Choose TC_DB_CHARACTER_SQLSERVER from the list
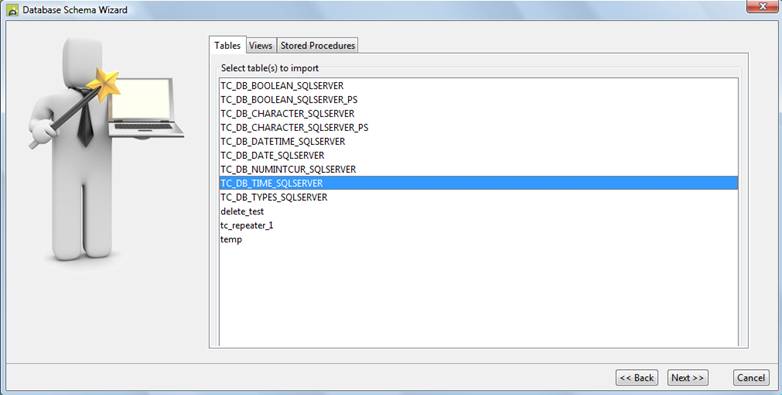This screenshot has height=395, width=782. tap(479, 114)
